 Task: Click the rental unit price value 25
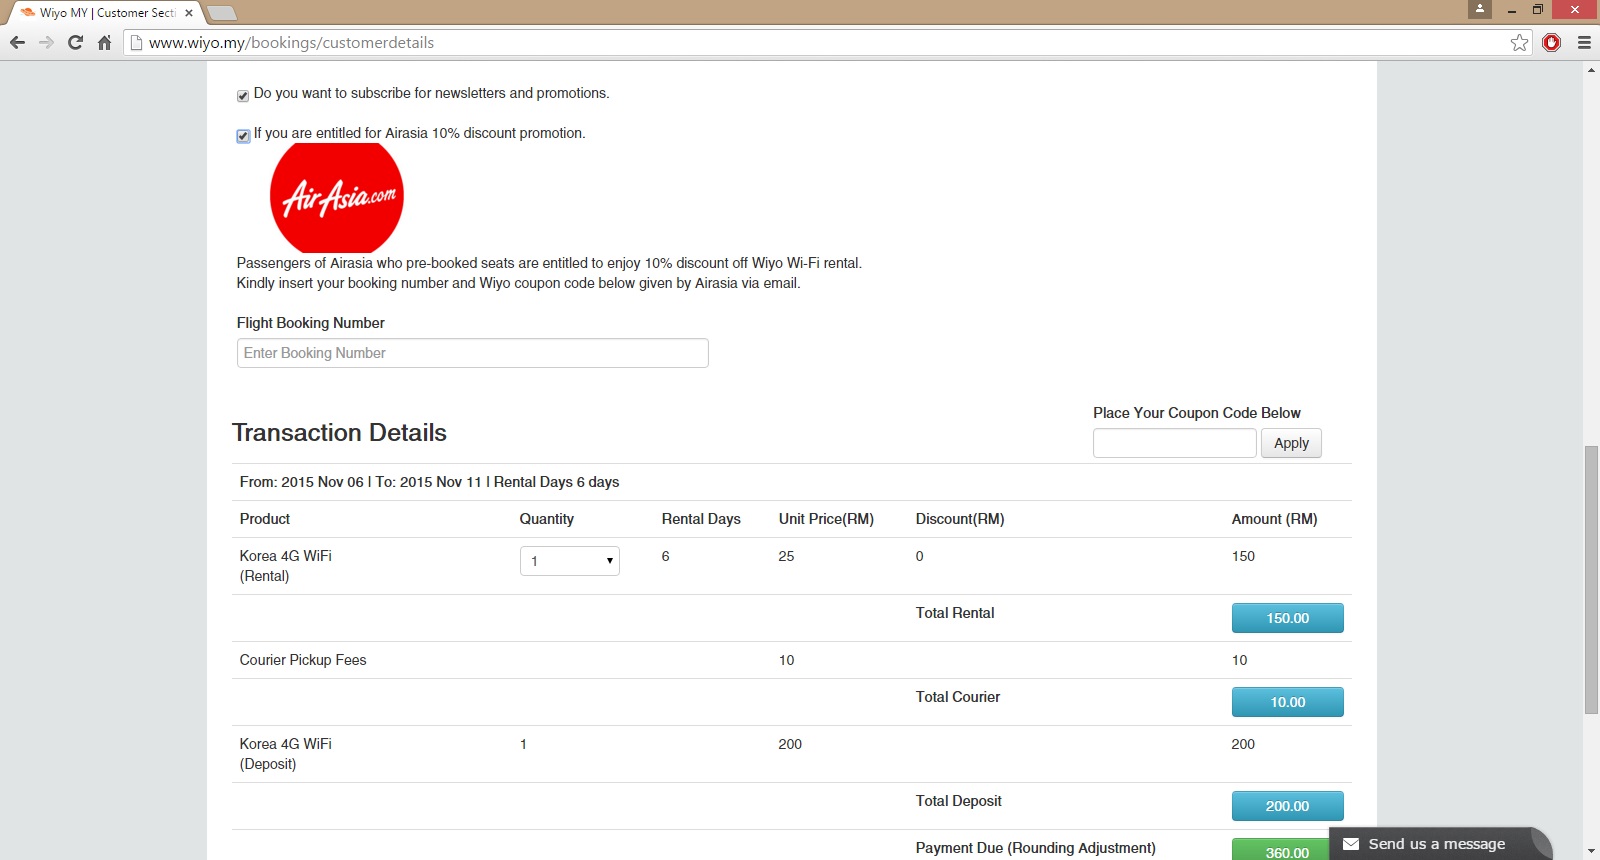click(787, 556)
